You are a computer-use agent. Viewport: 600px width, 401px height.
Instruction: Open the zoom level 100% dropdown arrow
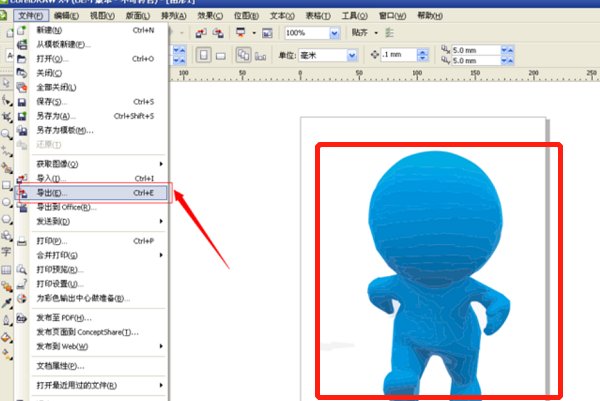(x=334, y=33)
